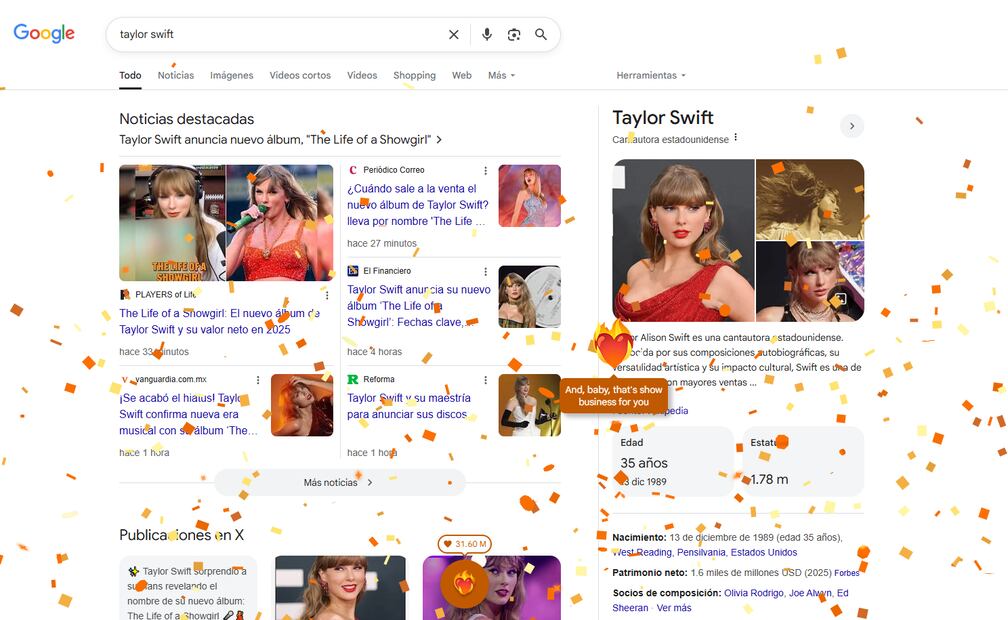The height and width of the screenshot is (620, 1008).
Task: Click the voice search microphone icon
Action: 487,34
